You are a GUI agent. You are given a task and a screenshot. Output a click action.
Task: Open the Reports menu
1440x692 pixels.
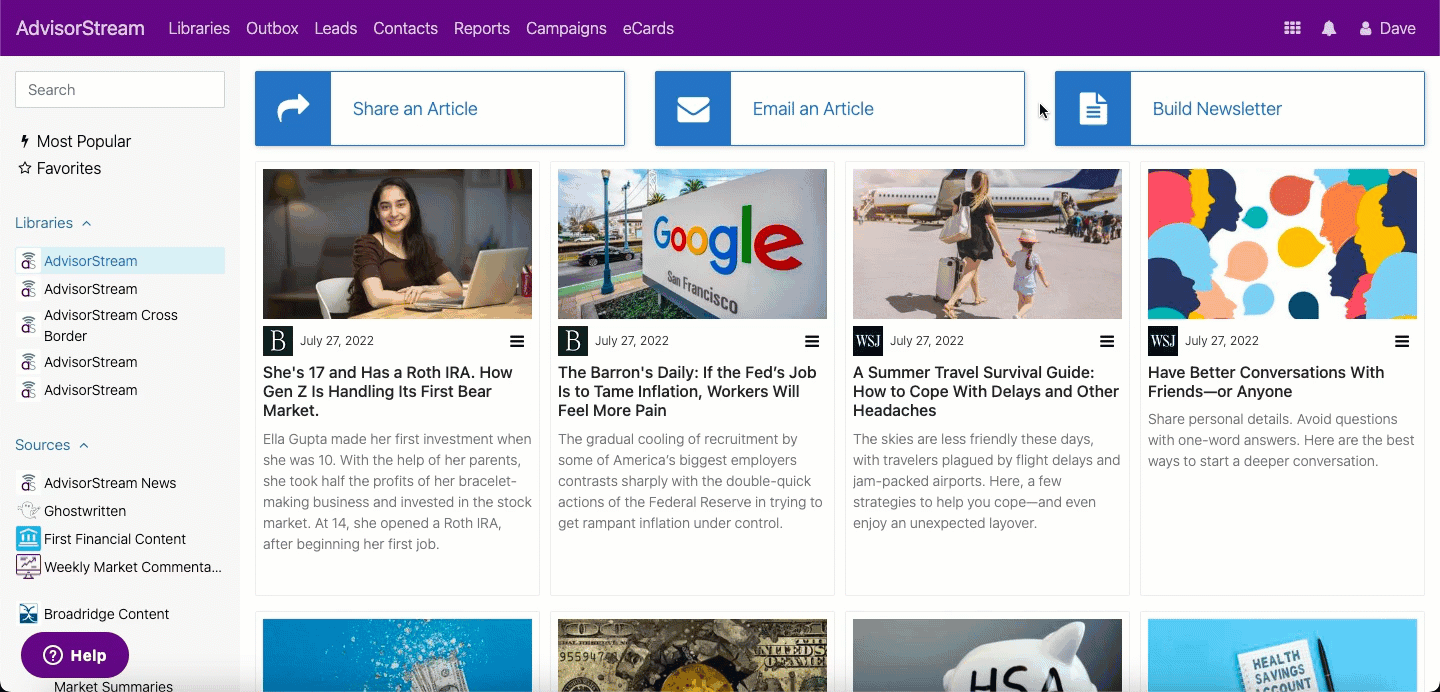tap(482, 28)
